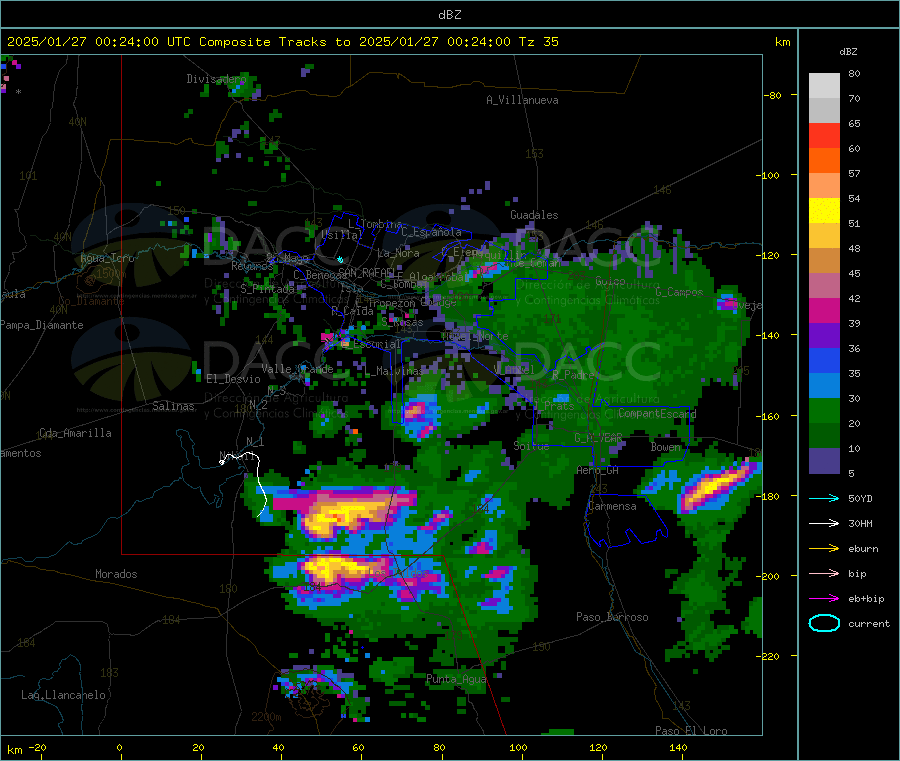Click the 'Tz 35' value in the header
The image size is (900, 761).
pyautogui.click(x=538, y=42)
